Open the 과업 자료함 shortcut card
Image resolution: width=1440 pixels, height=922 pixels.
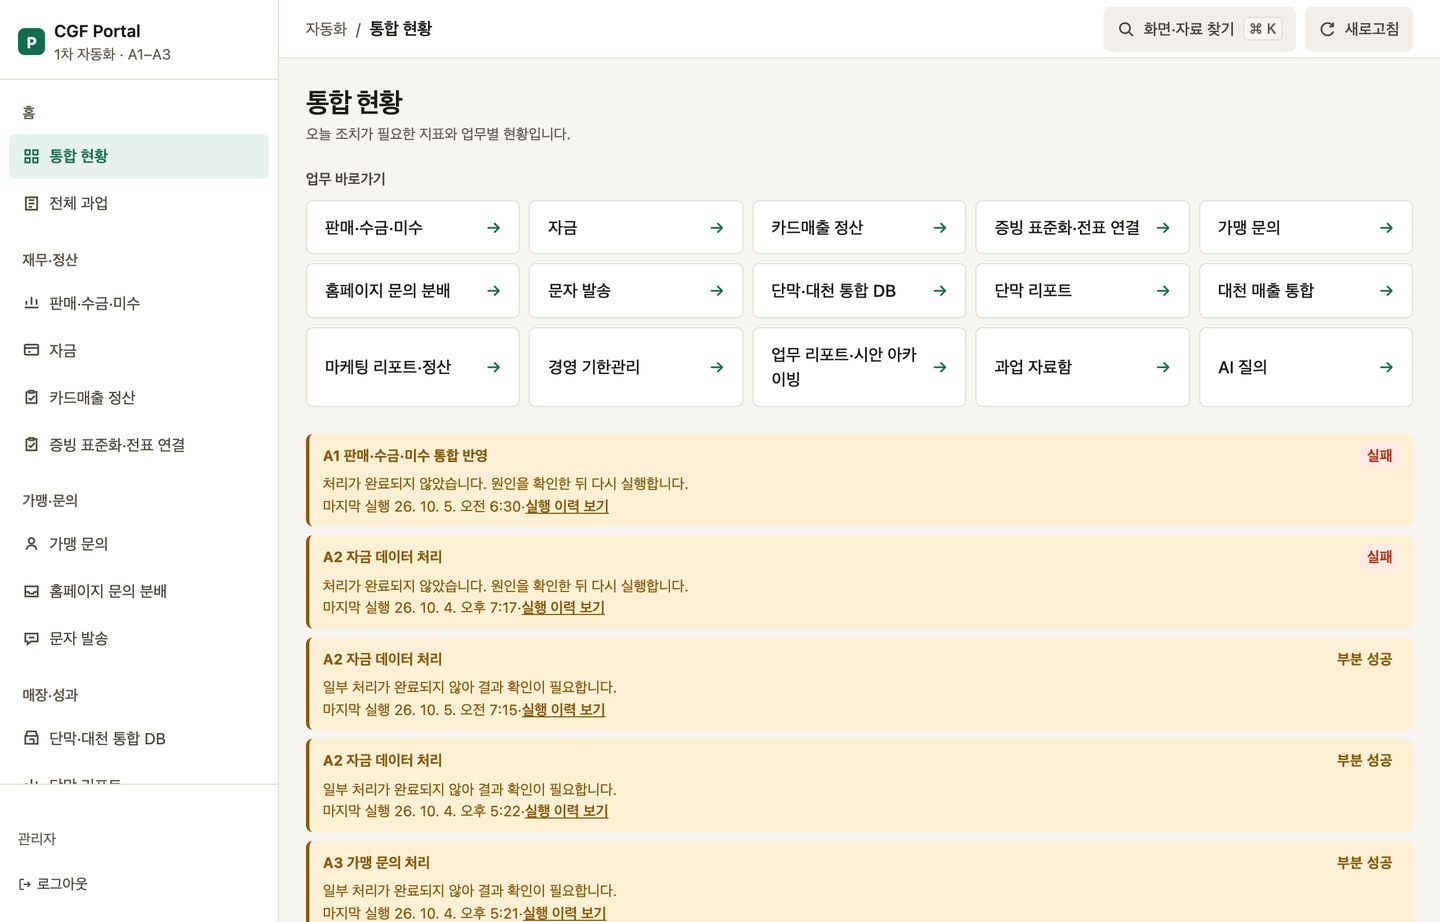tap(1082, 367)
